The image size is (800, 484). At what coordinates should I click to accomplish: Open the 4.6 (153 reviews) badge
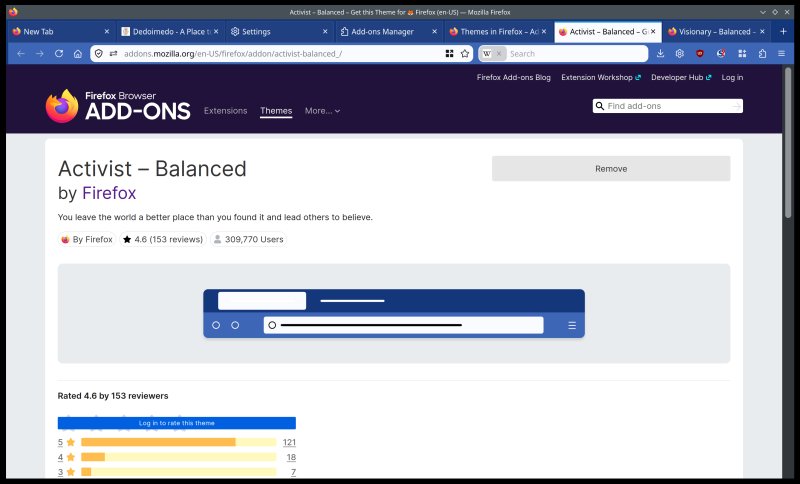[163, 239]
